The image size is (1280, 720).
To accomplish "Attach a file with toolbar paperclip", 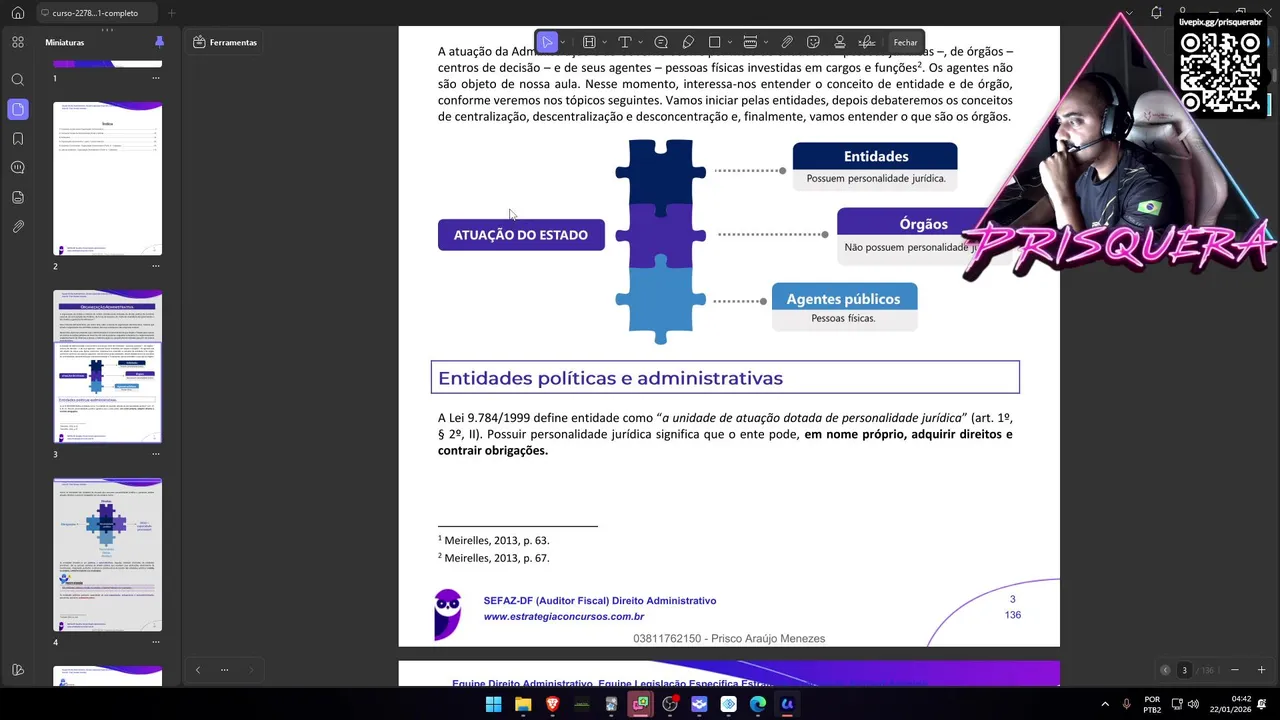I will point(787,42).
